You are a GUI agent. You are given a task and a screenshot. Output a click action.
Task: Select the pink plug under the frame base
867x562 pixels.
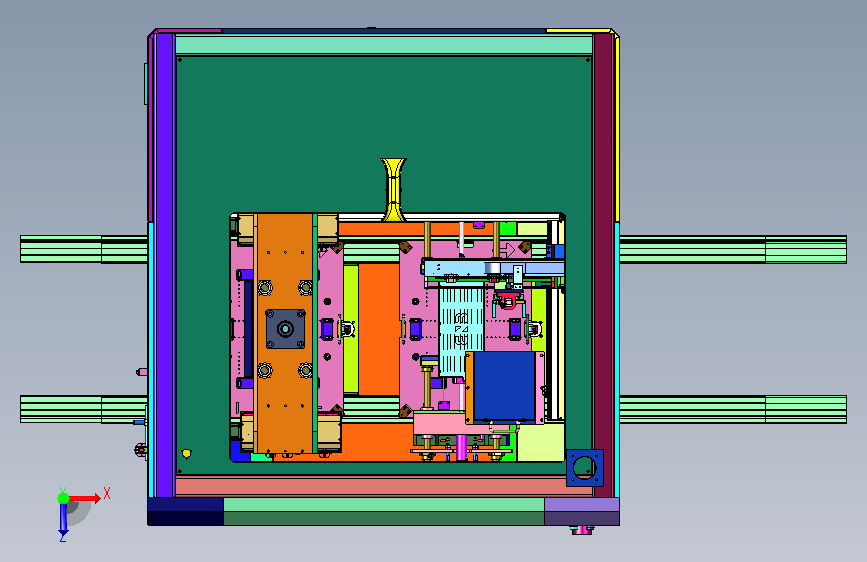[x=582, y=530]
